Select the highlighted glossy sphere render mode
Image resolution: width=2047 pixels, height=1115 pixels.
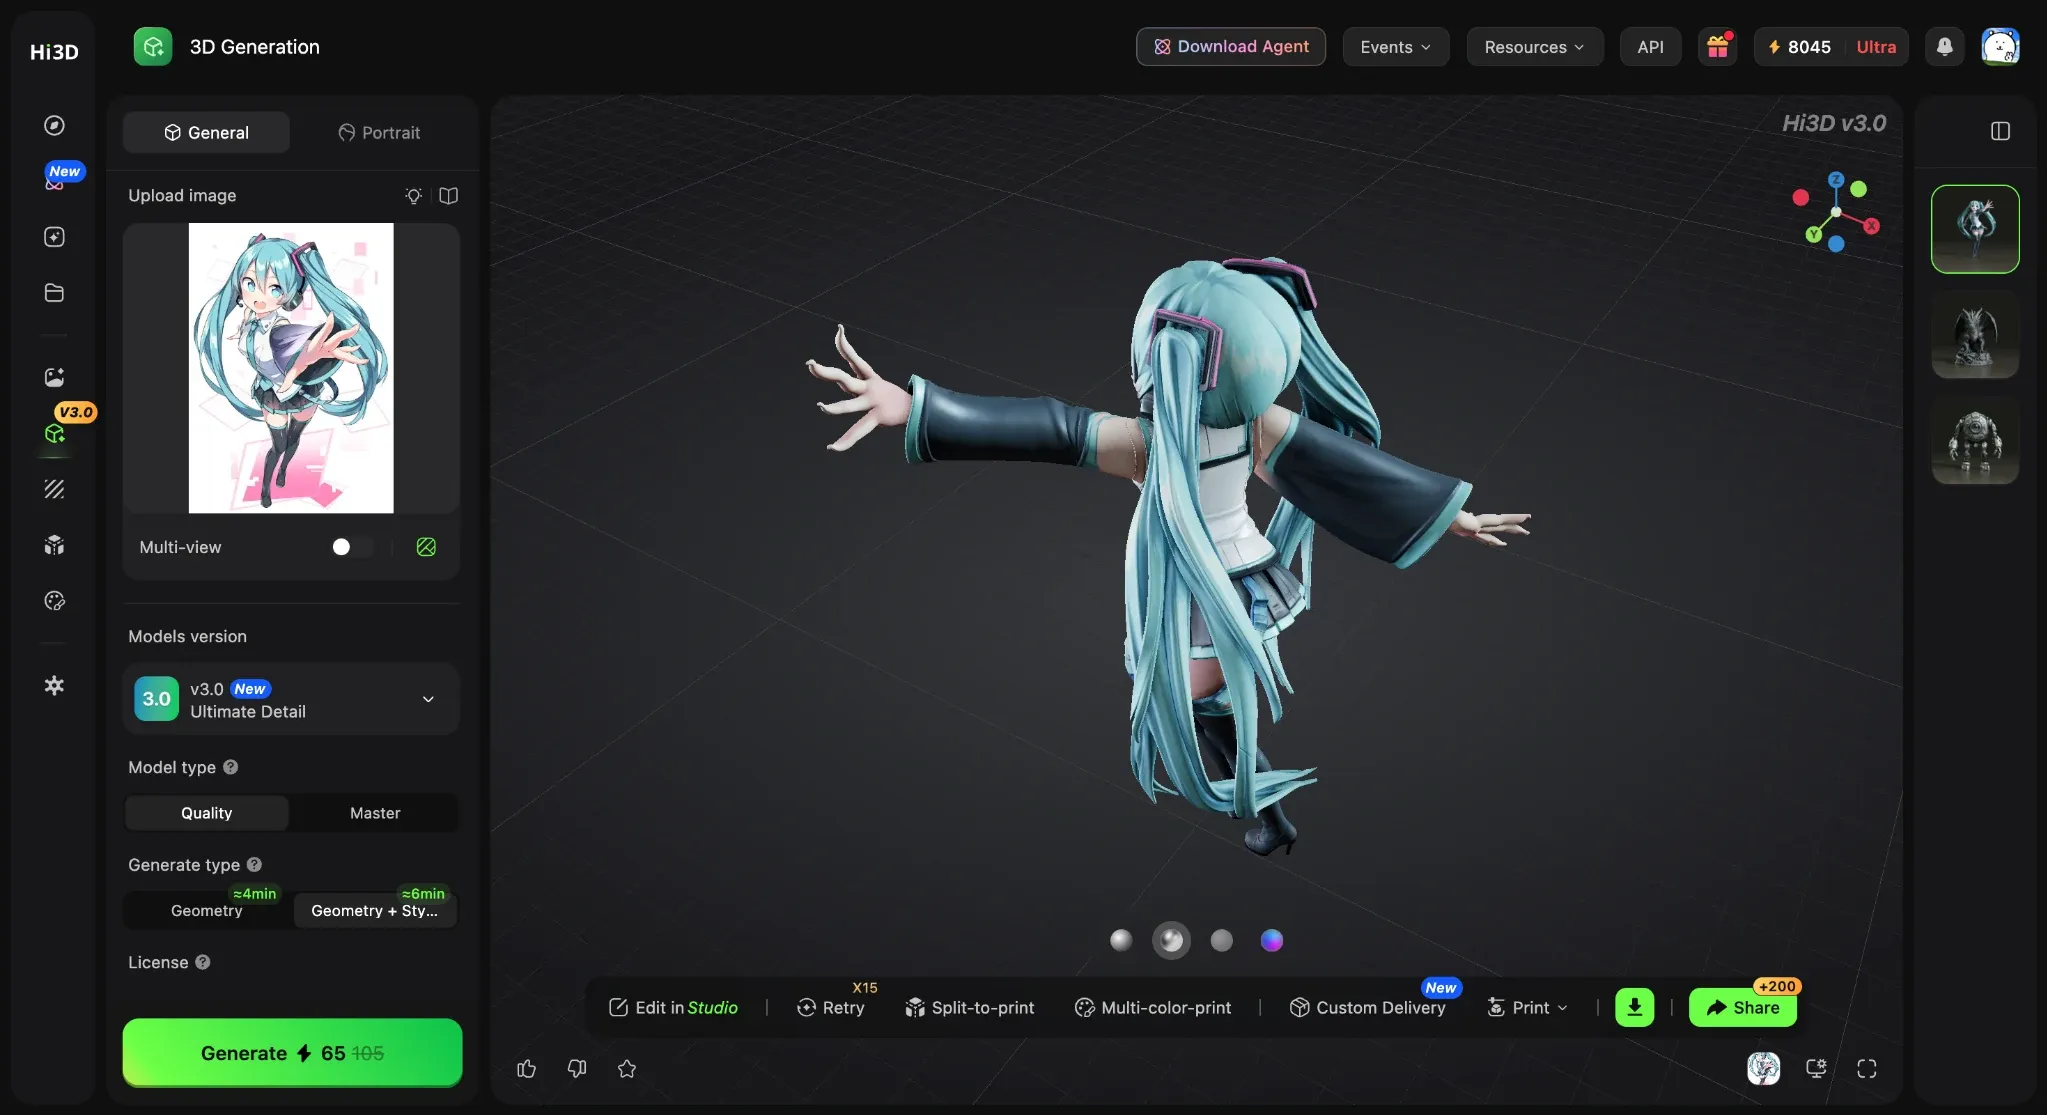pos(1172,940)
